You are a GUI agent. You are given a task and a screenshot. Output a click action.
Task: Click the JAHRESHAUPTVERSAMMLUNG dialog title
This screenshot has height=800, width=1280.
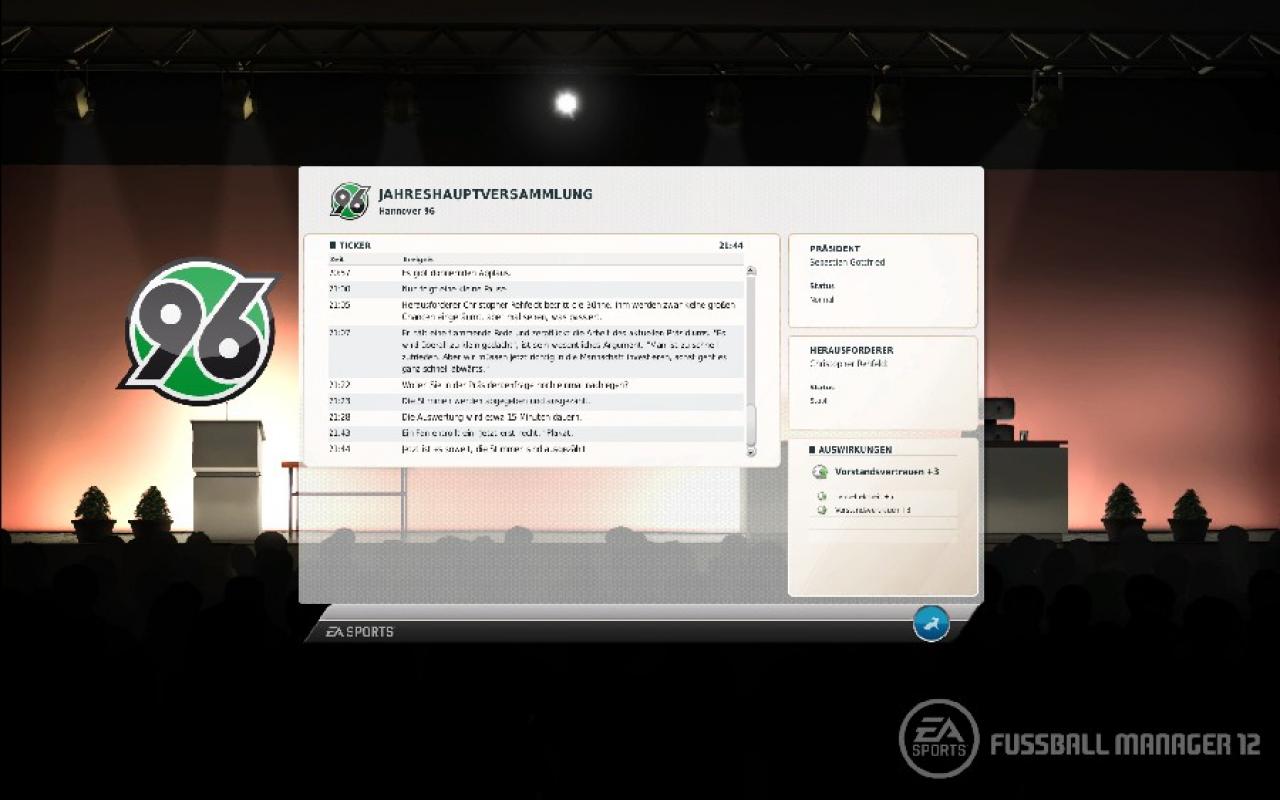click(485, 194)
